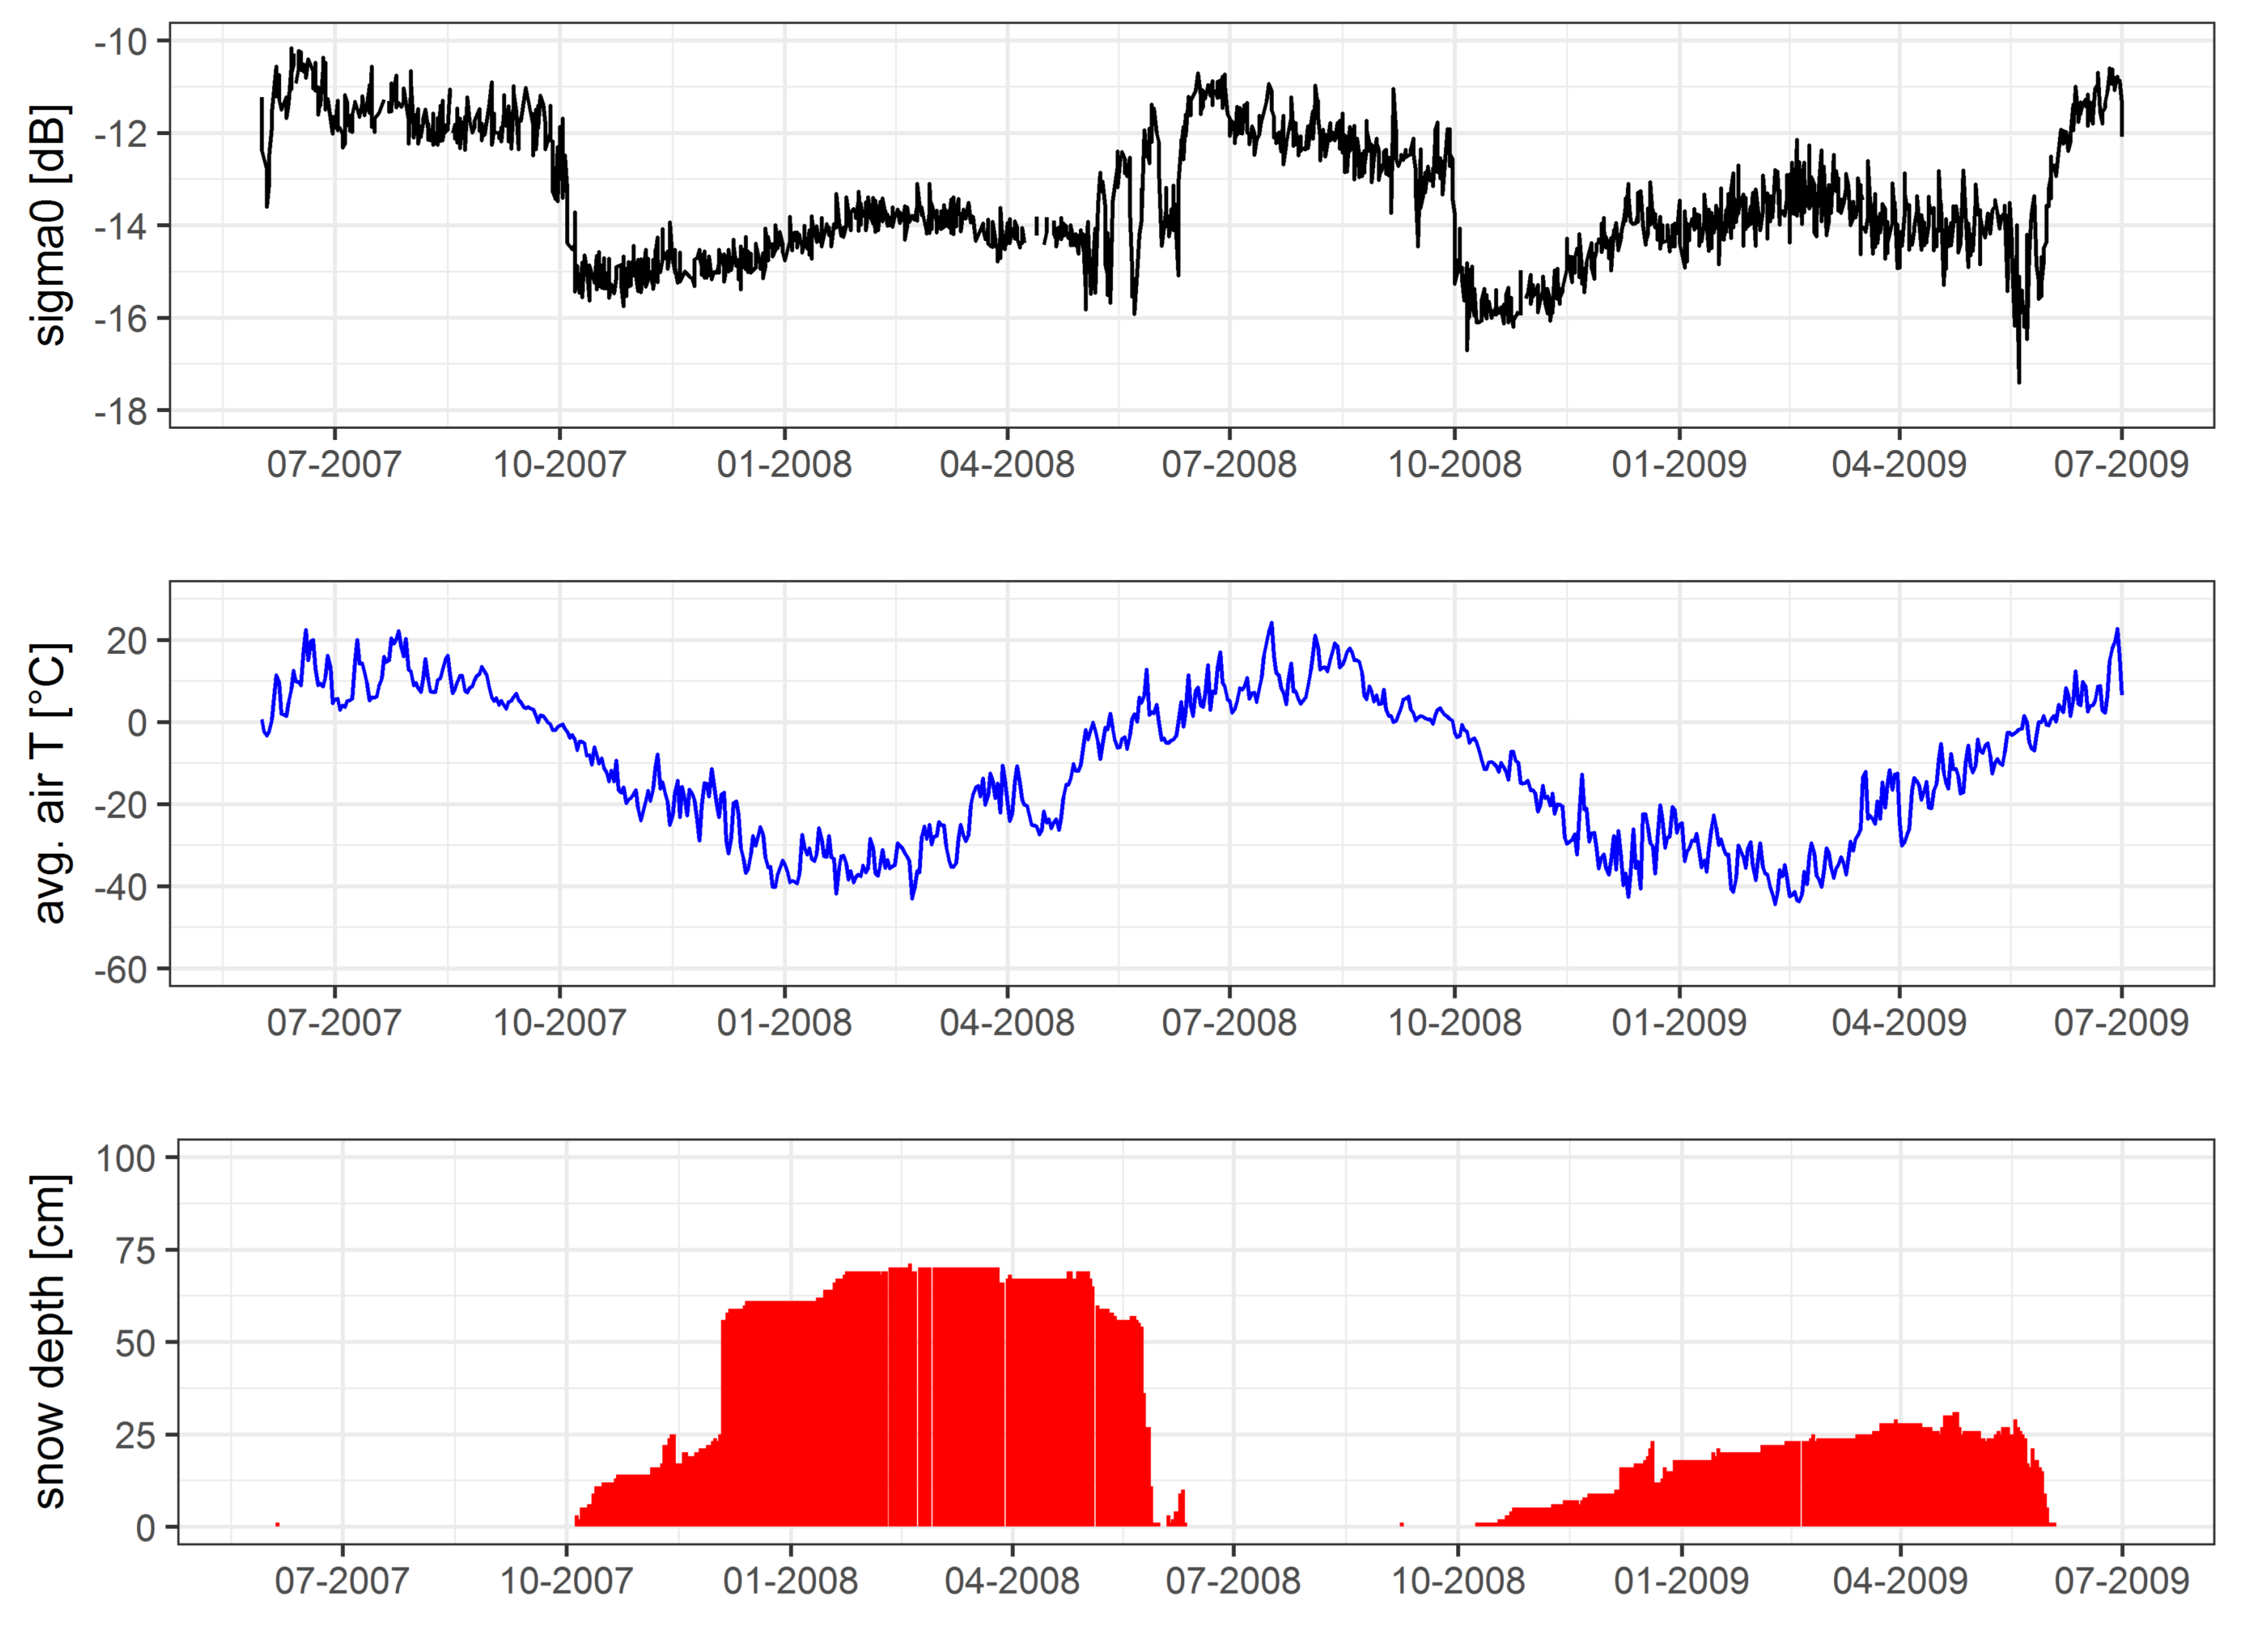The height and width of the screenshot is (1628, 2268).
Task: Click 07-2008 label under air temperature plot
Action: 1229,1023
